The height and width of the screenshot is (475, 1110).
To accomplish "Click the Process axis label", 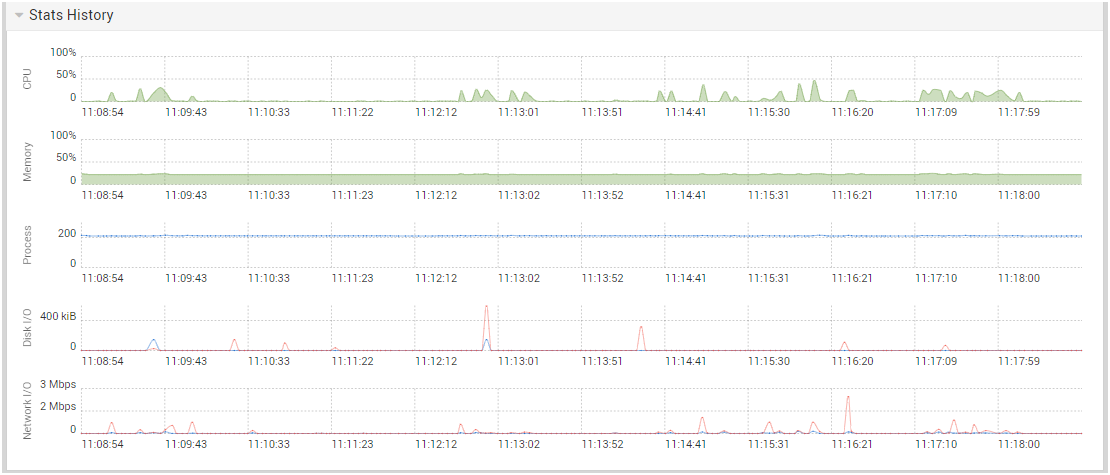I will tap(28, 246).
